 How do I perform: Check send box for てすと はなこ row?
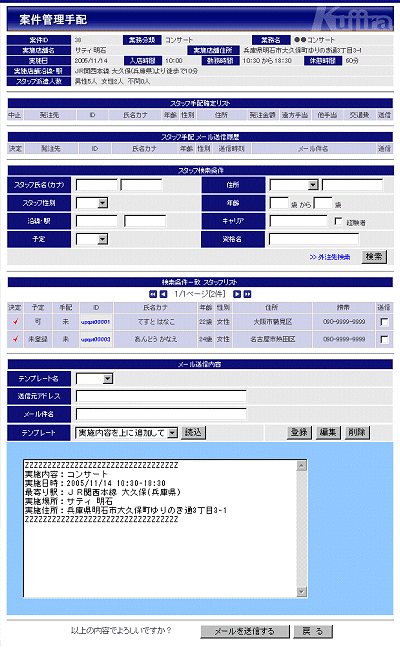[x=384, y=322]
